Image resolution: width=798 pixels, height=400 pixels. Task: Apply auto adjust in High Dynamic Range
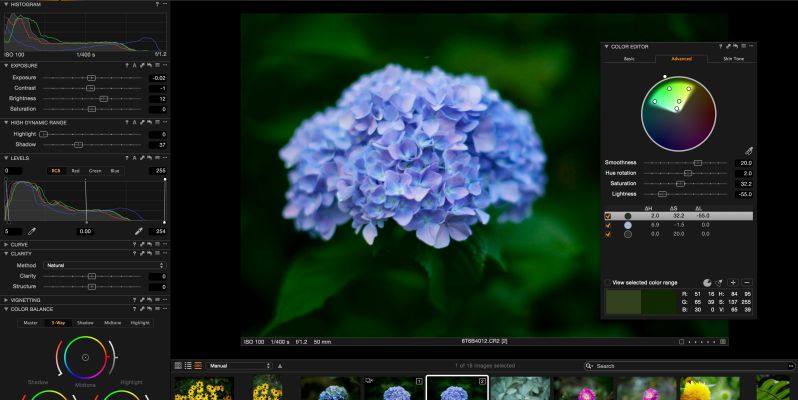click(134, 123)
